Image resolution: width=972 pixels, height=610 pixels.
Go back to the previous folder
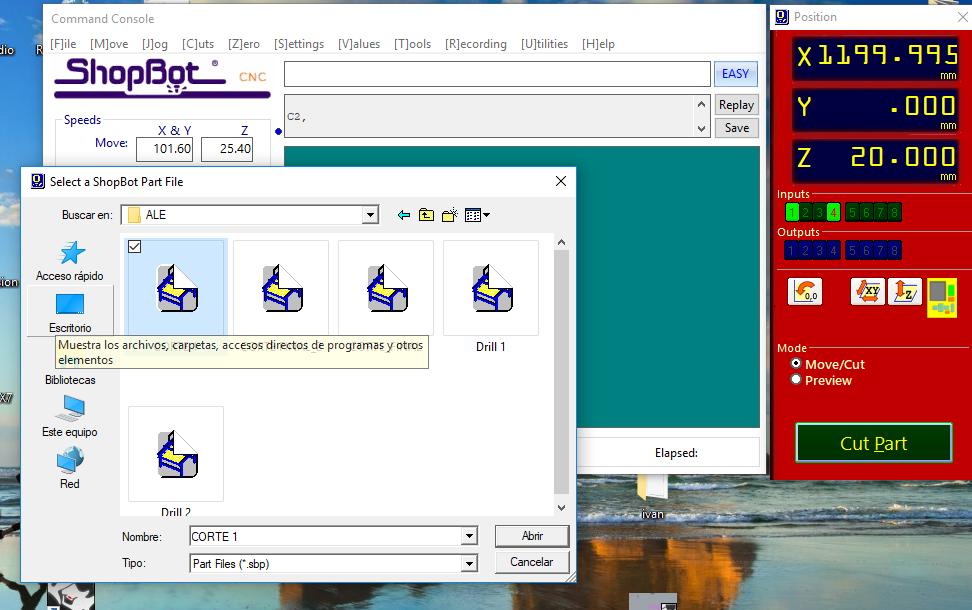(404, 215)
